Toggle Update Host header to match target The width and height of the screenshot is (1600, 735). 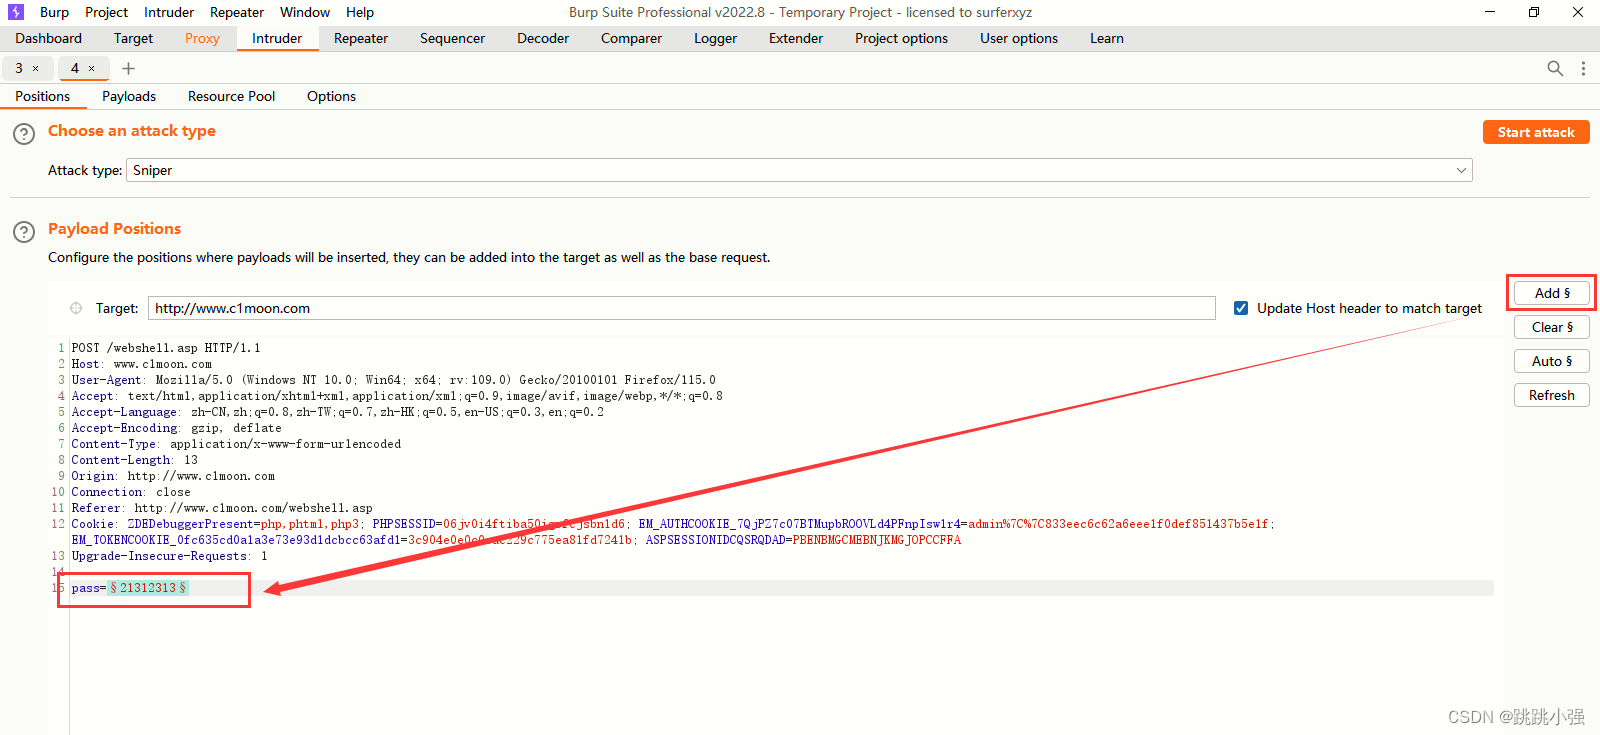(x=1241, y=308)
